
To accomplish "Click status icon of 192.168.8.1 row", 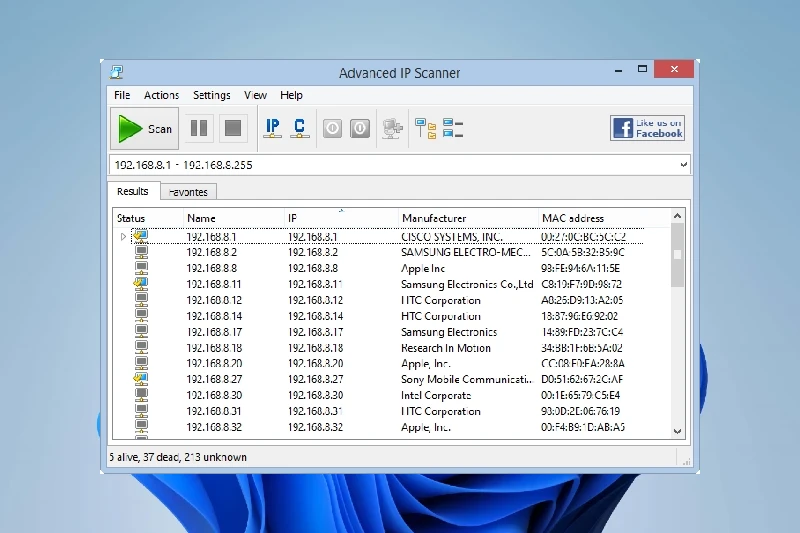I will (140, 236).
